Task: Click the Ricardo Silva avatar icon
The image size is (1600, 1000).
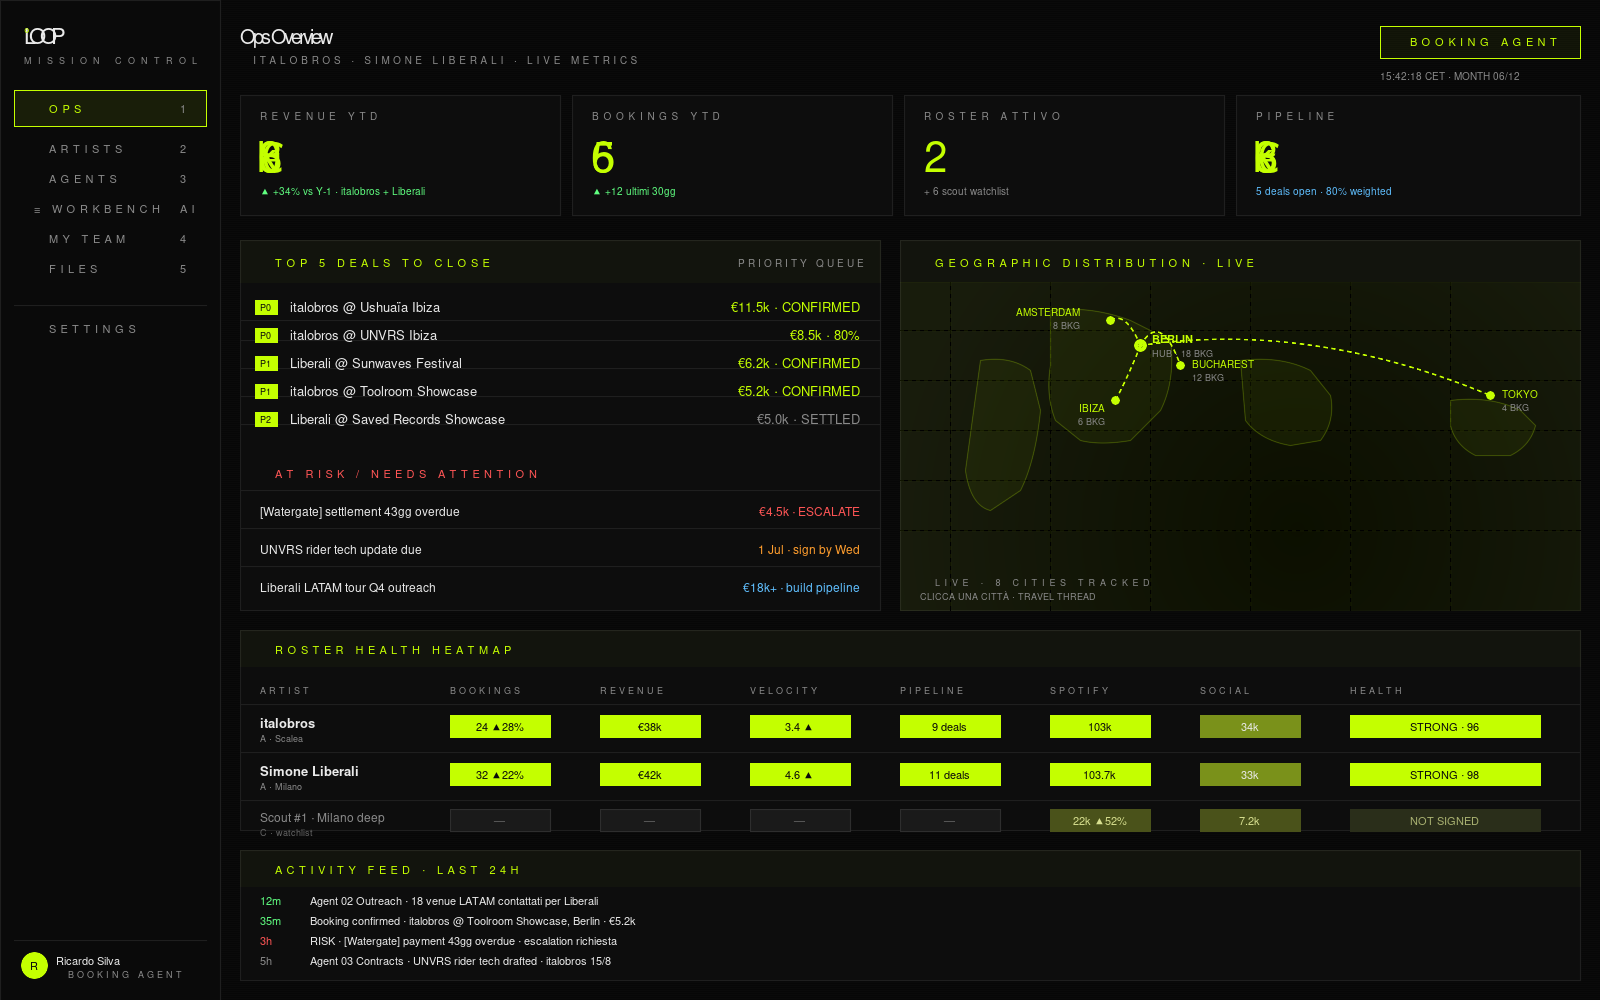Action: click(x=34, y=966)
